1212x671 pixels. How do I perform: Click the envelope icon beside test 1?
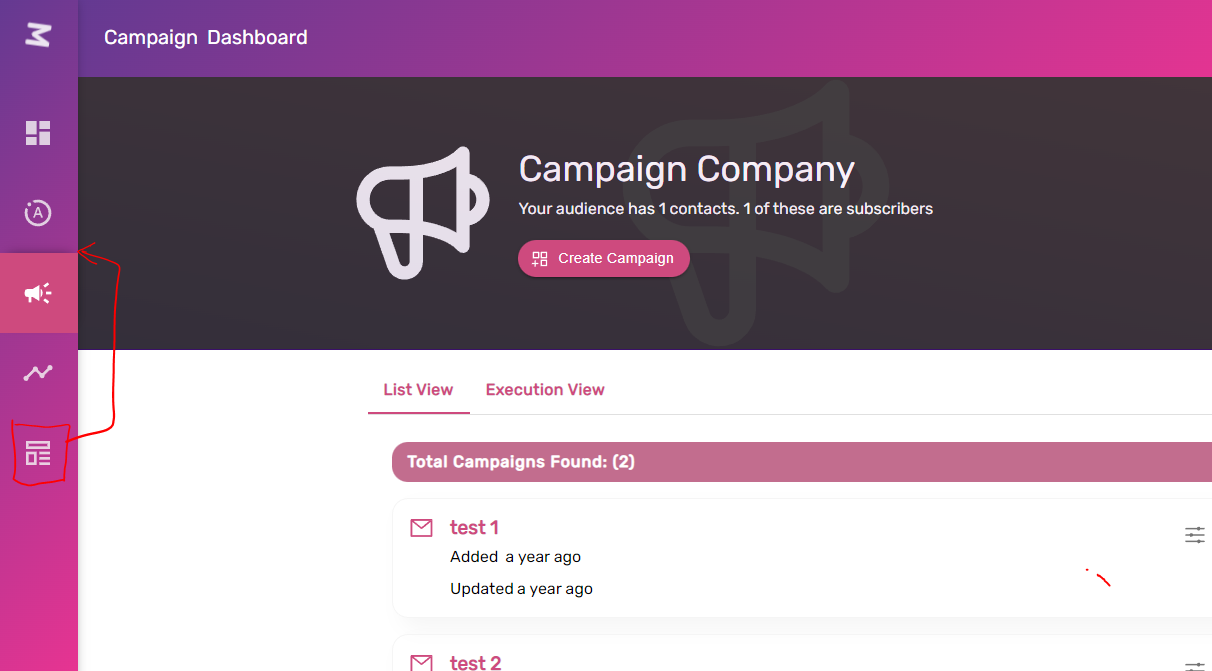[422, 528]
